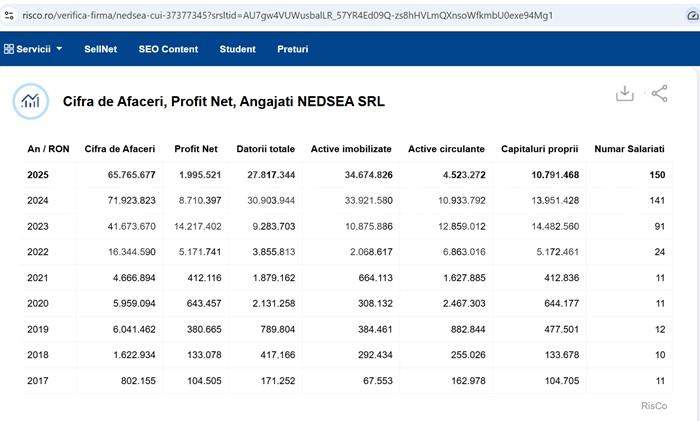700x421 pixels.
Task: Click the total debts value 27.817.344
Action: tap(271, 175)
